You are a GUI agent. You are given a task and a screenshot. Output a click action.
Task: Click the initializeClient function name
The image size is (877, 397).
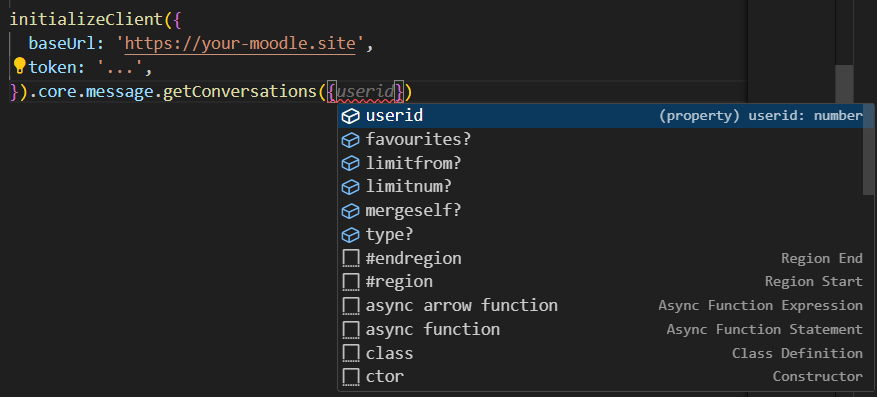click(x=87, y=20)
